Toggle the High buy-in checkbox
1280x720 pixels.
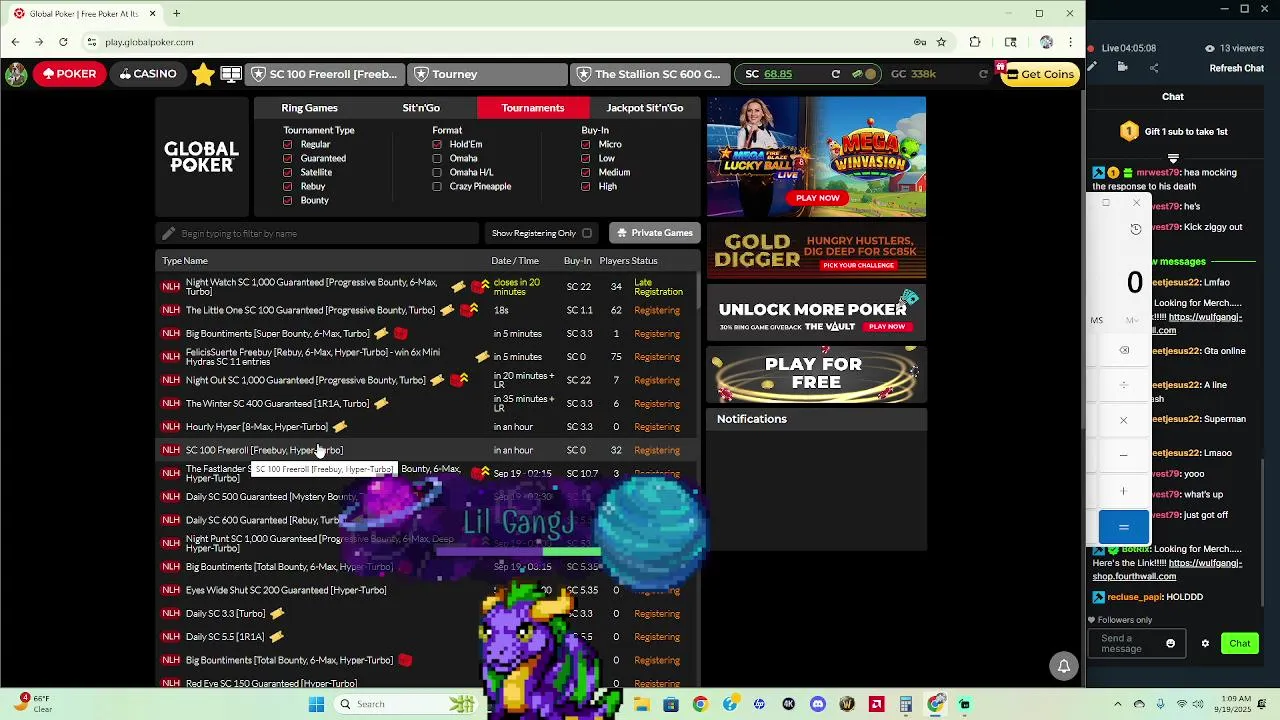(586, 186)
